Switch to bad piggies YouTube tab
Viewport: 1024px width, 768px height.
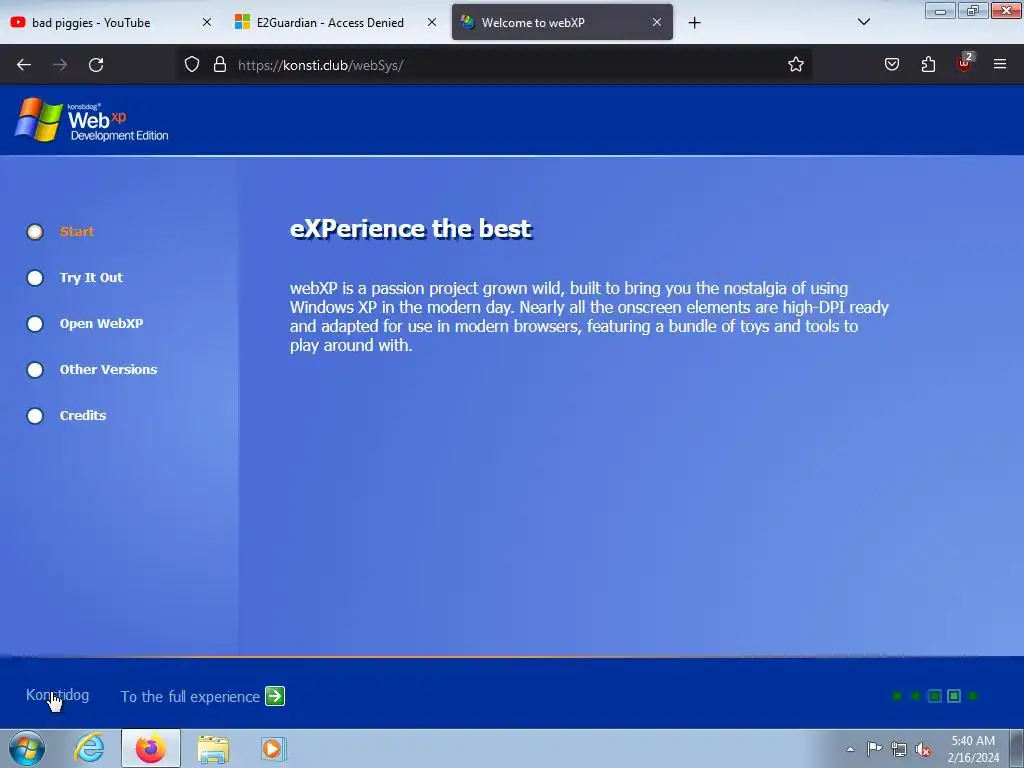click(111, 22)
